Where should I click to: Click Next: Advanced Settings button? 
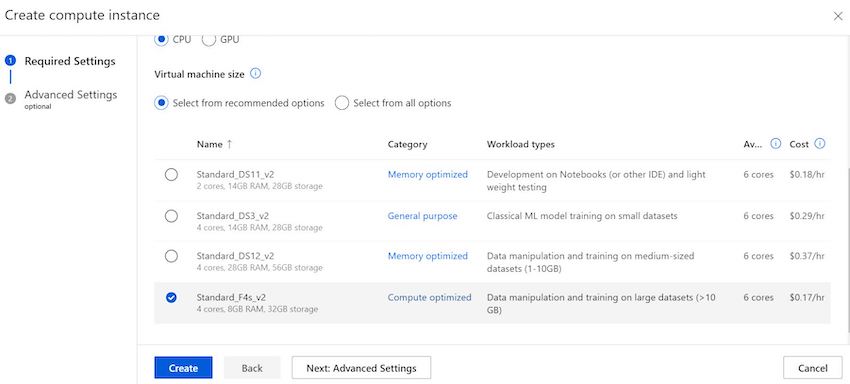coord(361,368)
